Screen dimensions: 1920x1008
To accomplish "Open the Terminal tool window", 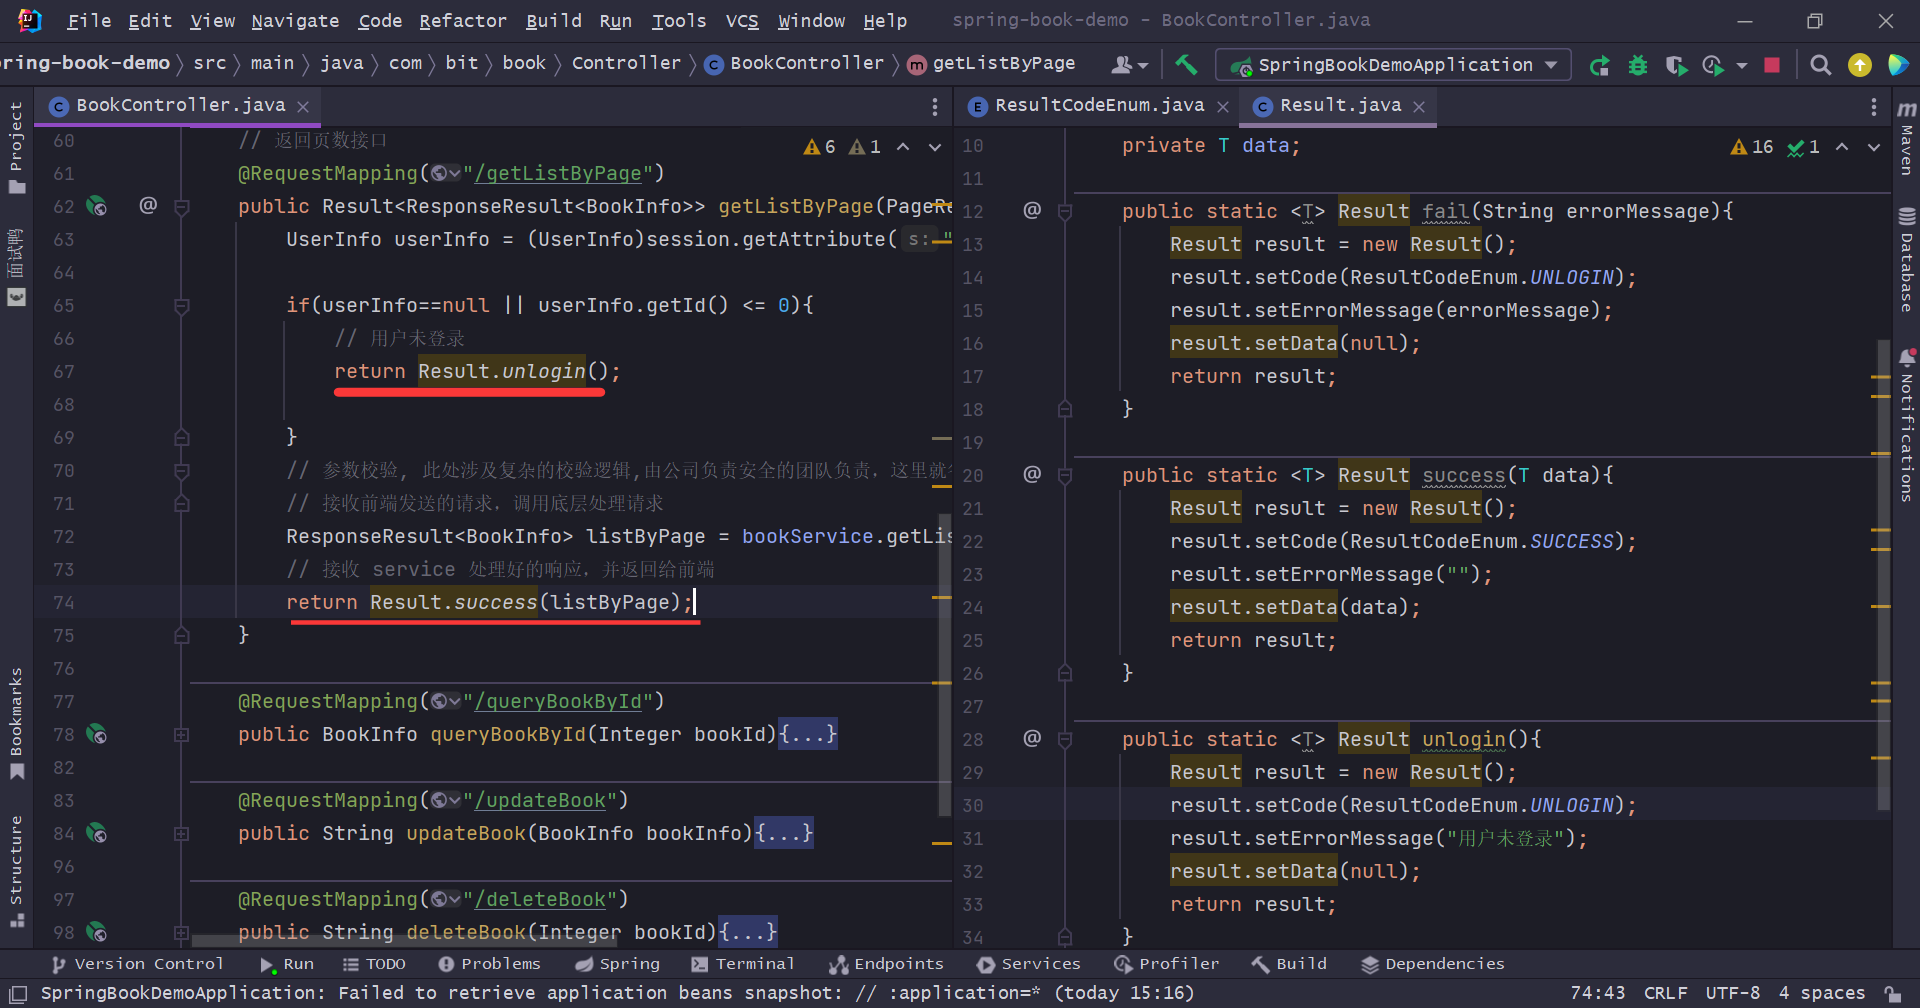I will [x=743, y=964].
